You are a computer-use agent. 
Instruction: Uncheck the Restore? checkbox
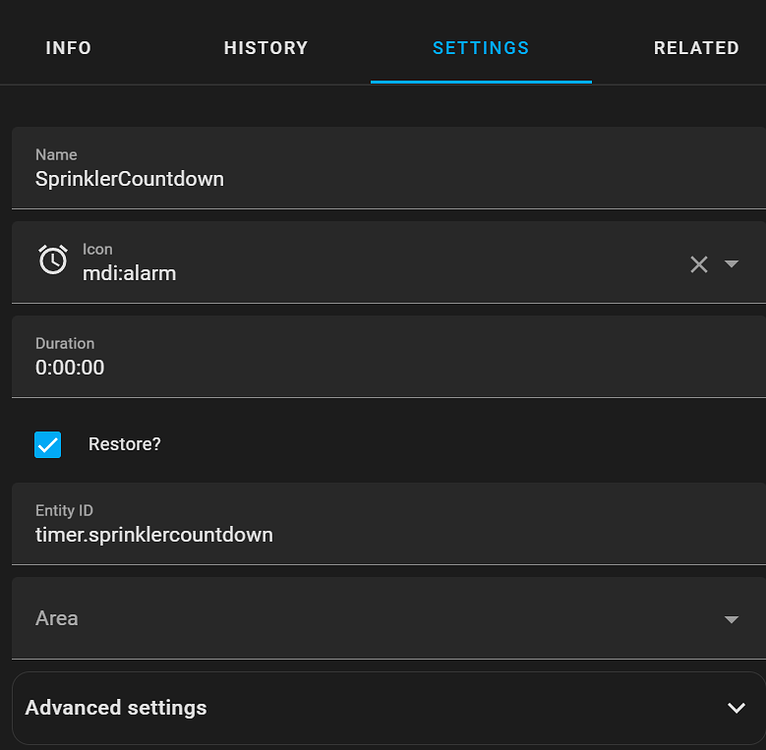pos(48,444)
